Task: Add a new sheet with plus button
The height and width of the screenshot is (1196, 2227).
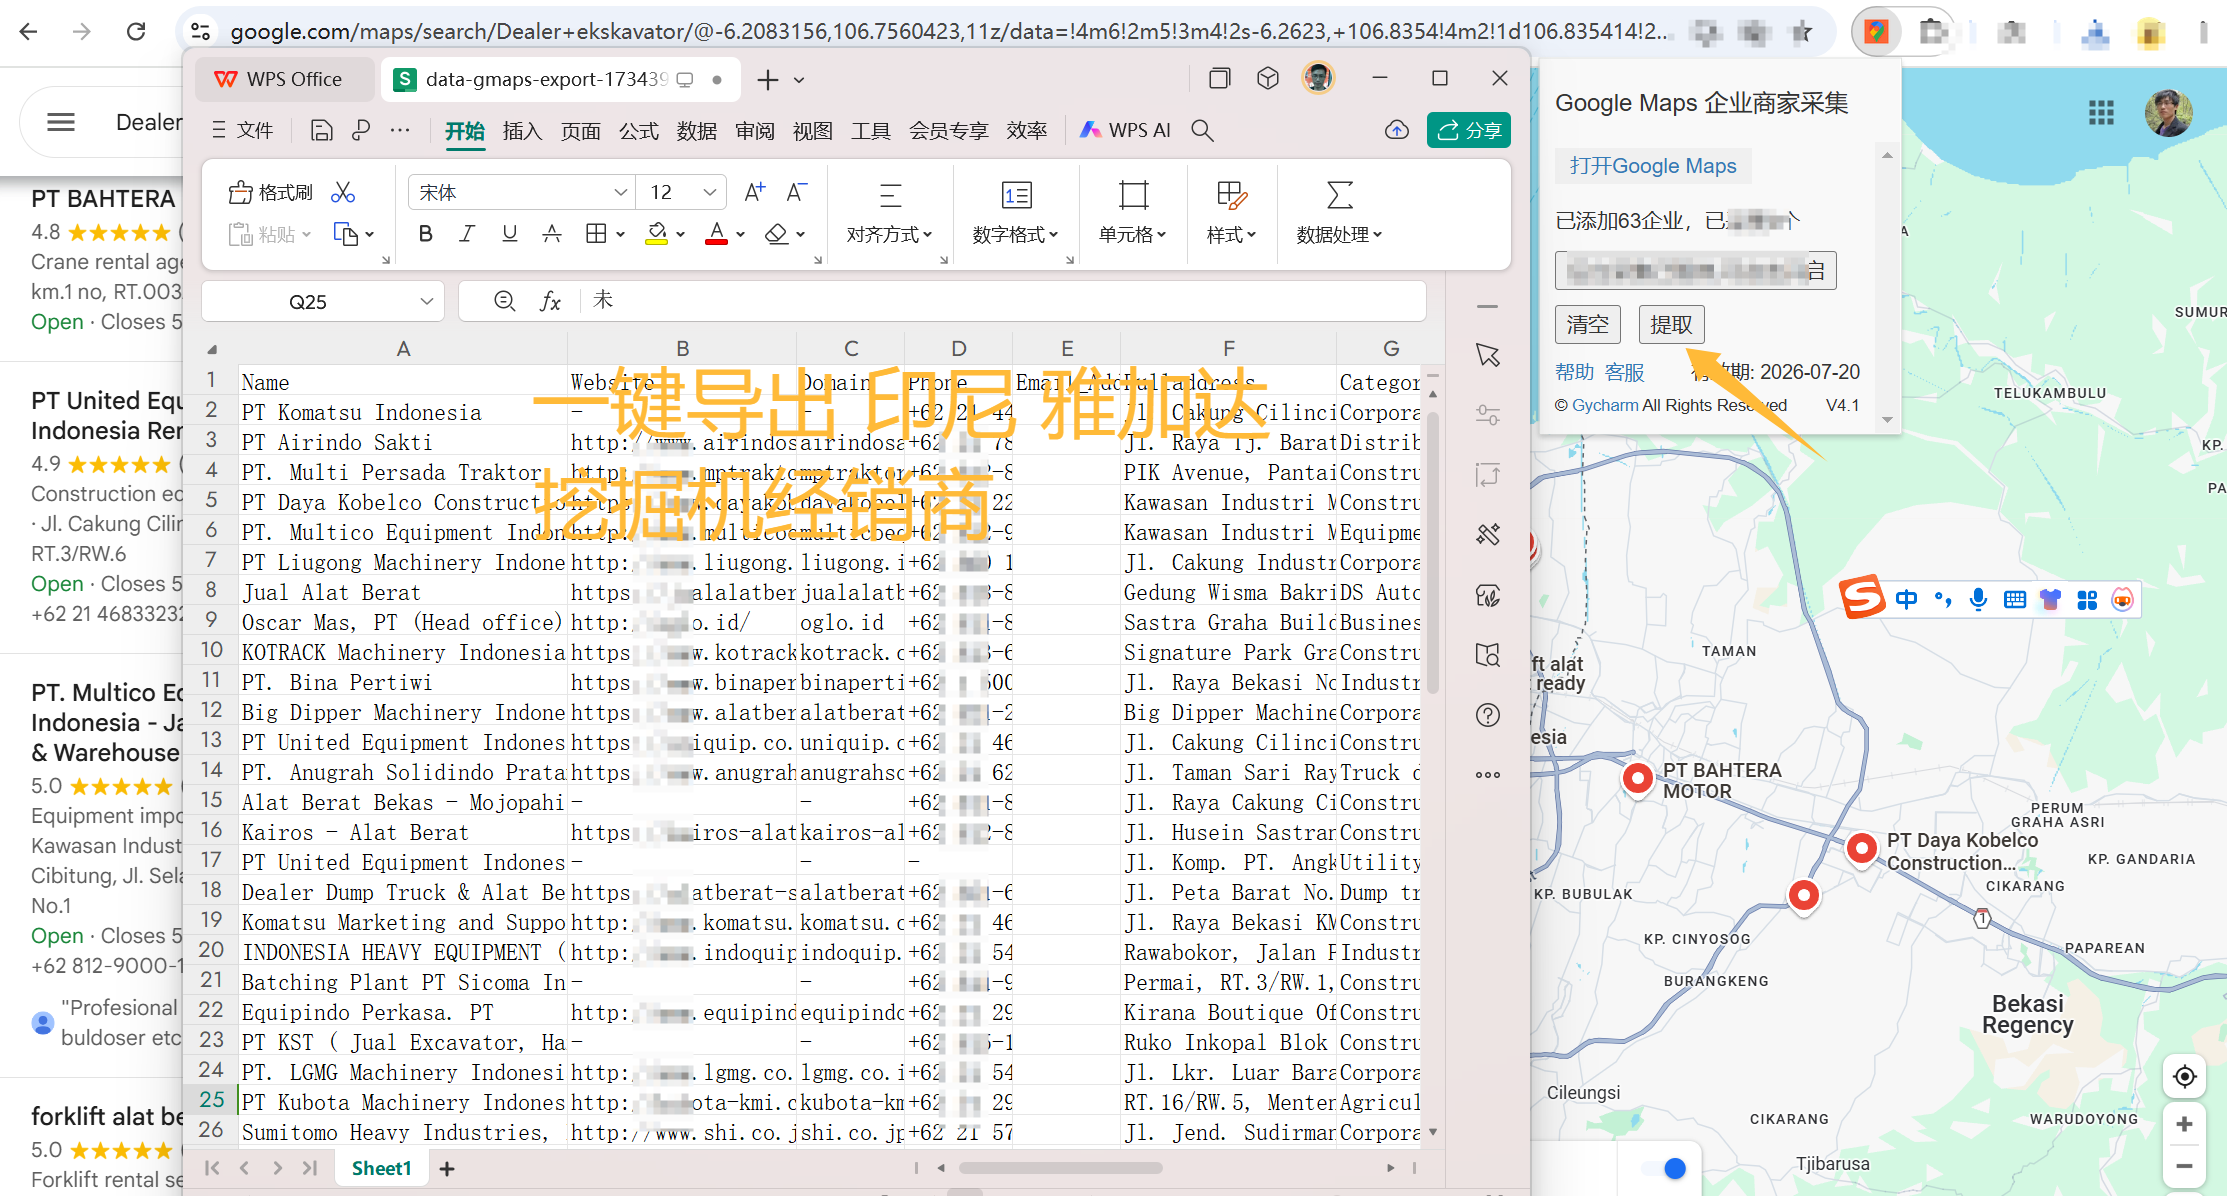Action: pos(447,1168)
